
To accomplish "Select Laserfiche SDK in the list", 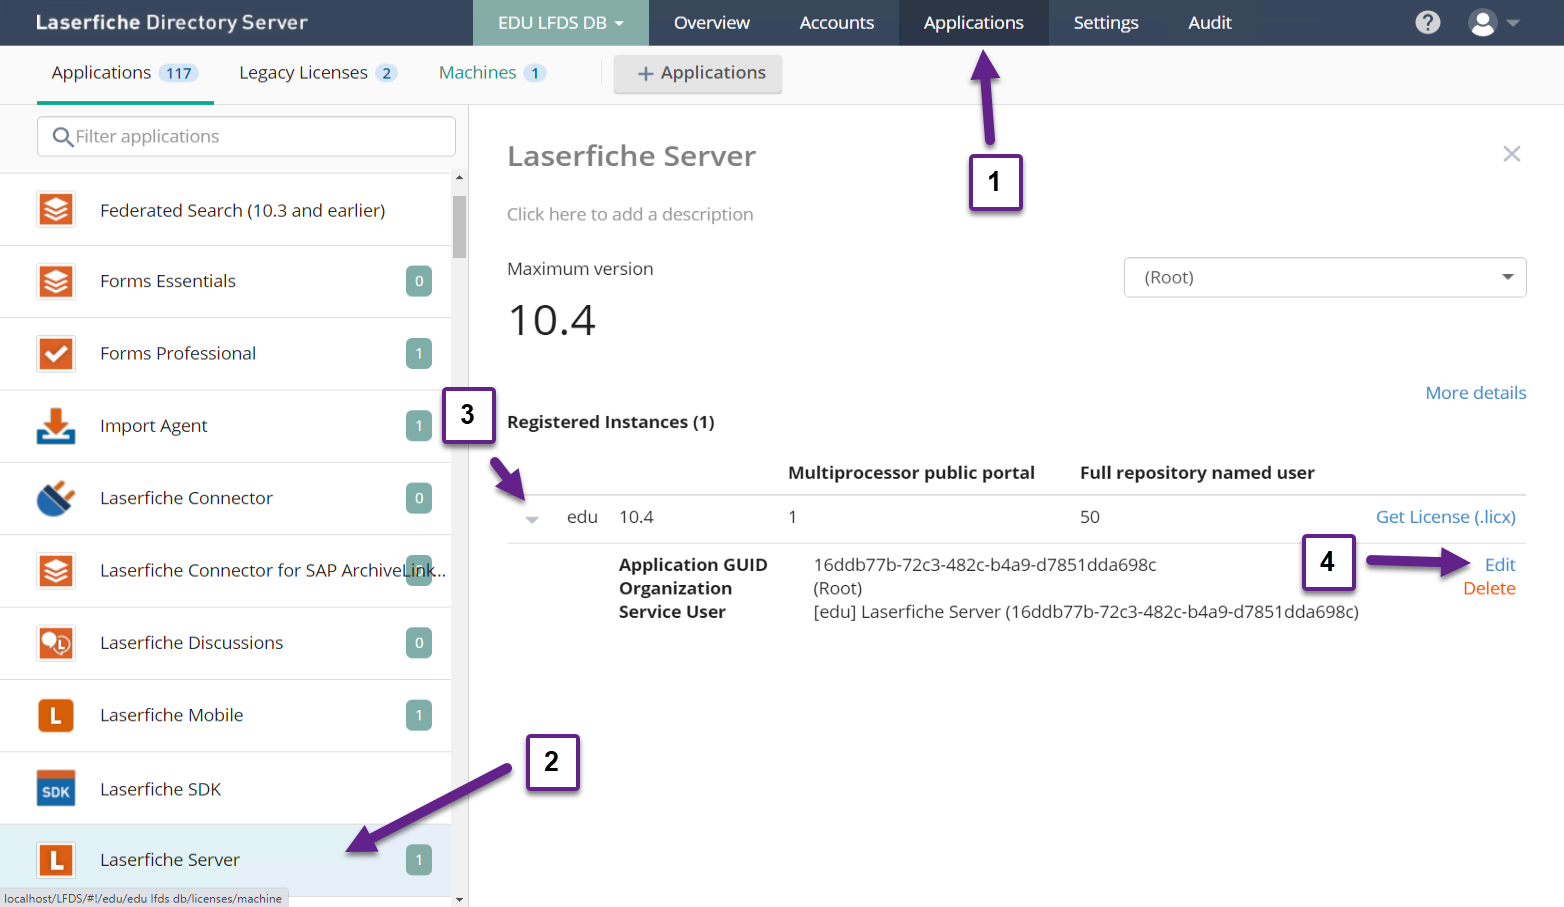I will tap(225, 789).
